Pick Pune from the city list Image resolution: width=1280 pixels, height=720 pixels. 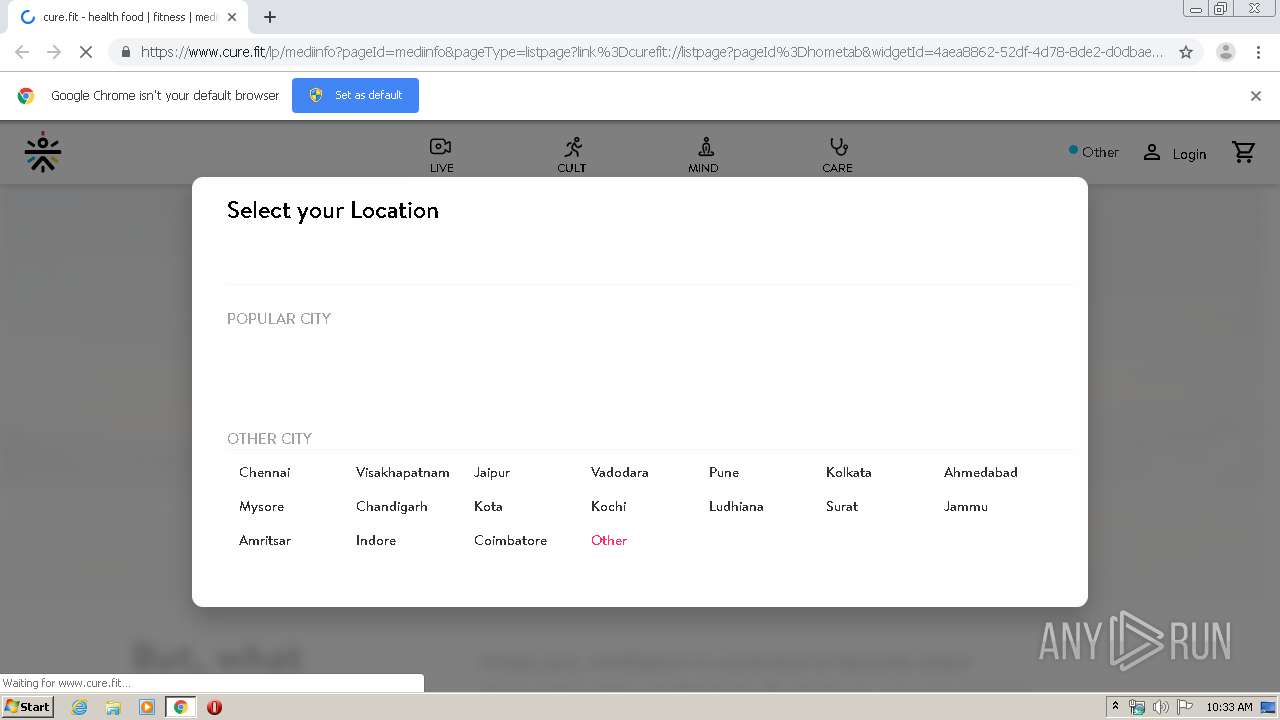point(724,472)
